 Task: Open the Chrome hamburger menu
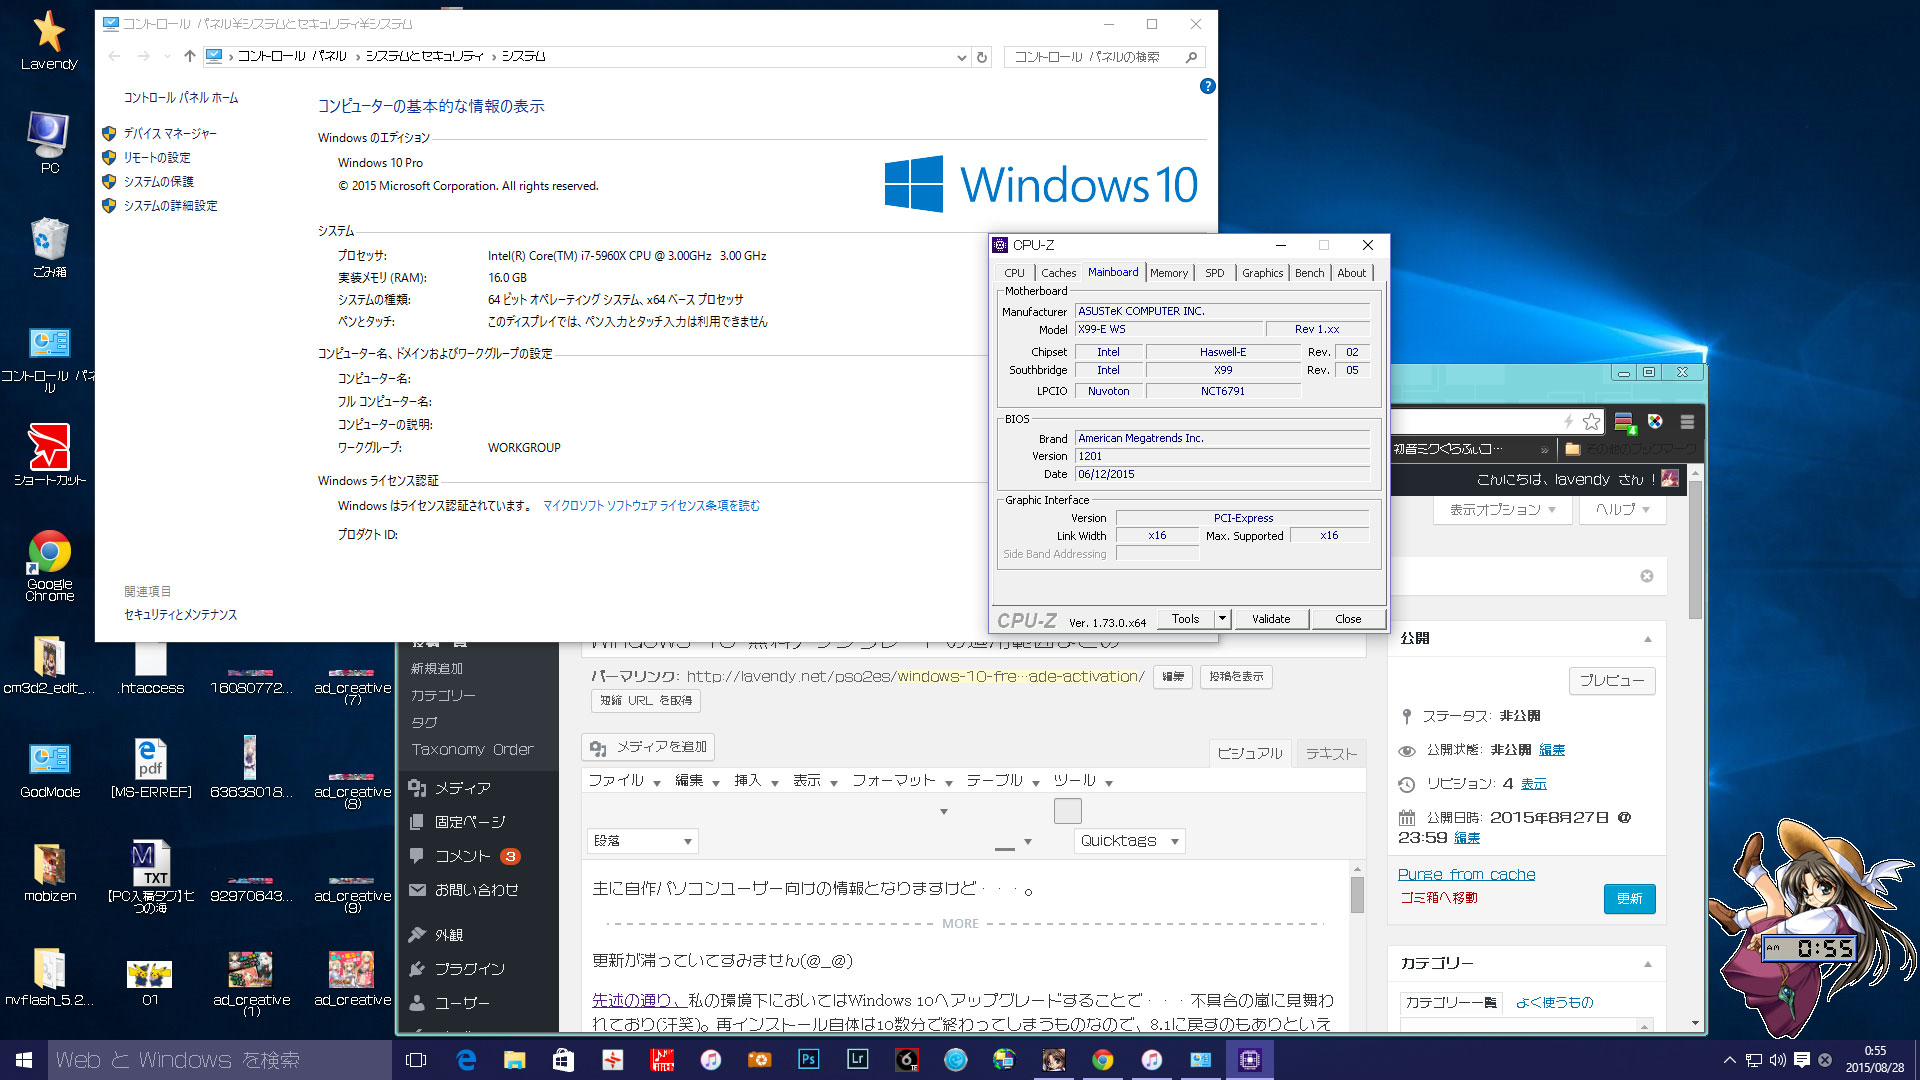click(x=1687, y=422)
